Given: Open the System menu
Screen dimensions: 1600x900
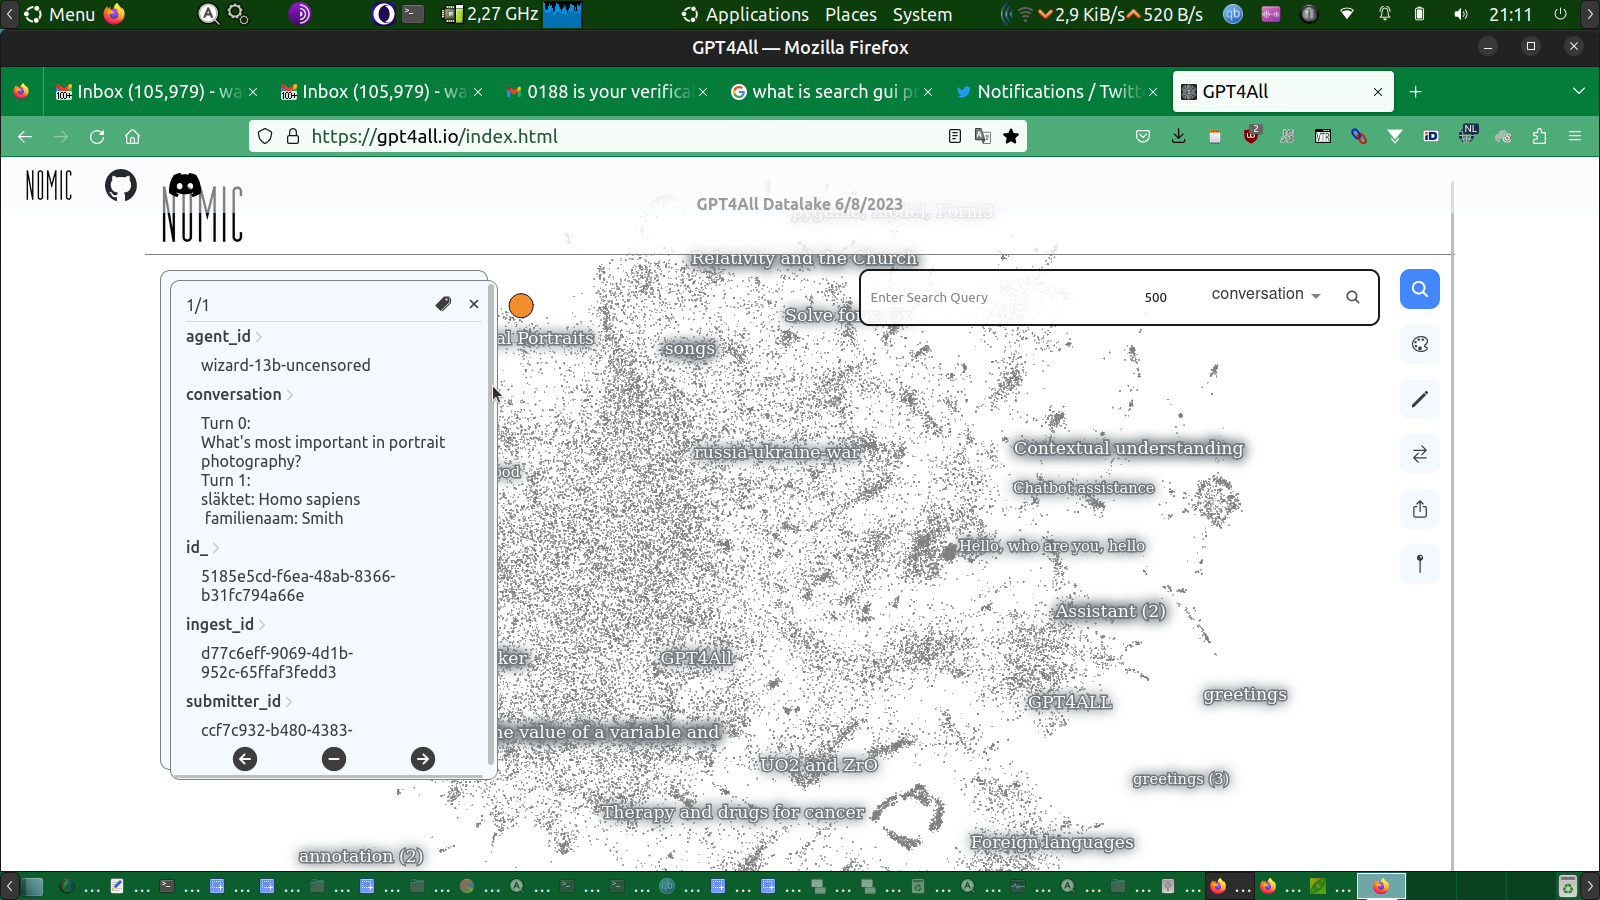Looking at the screenshot, I should click(x=922, y=14).
